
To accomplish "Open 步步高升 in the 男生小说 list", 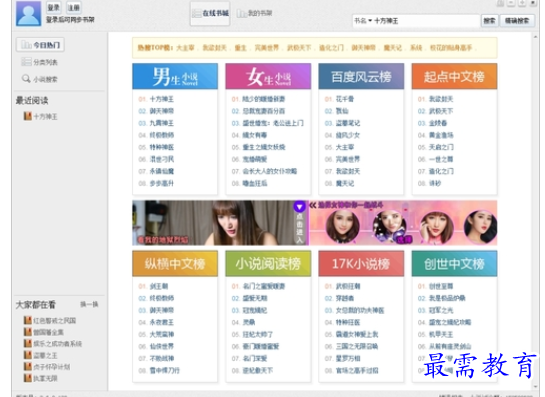I will click(162, 183).
